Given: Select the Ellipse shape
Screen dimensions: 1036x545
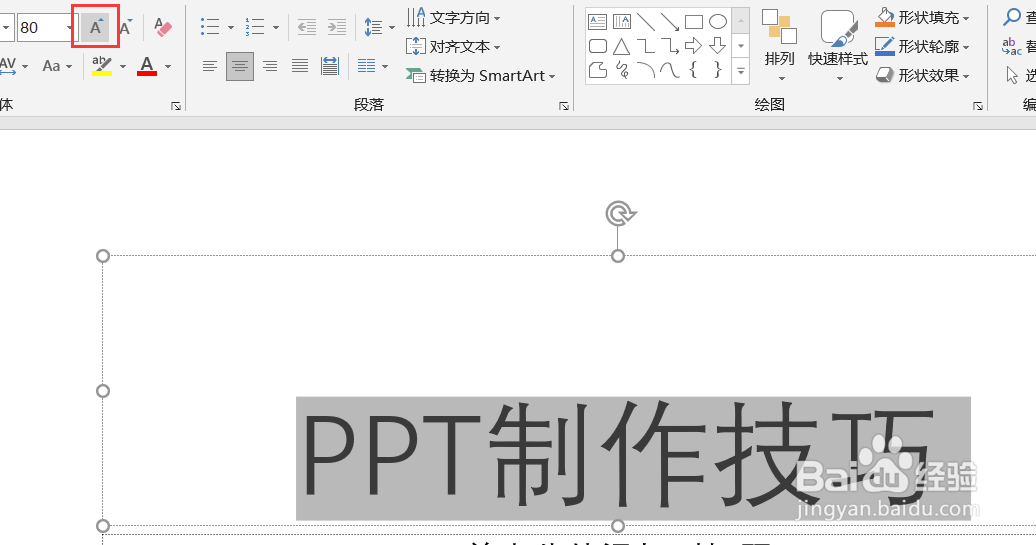Looking at the screenshot, I should [718, 22].
